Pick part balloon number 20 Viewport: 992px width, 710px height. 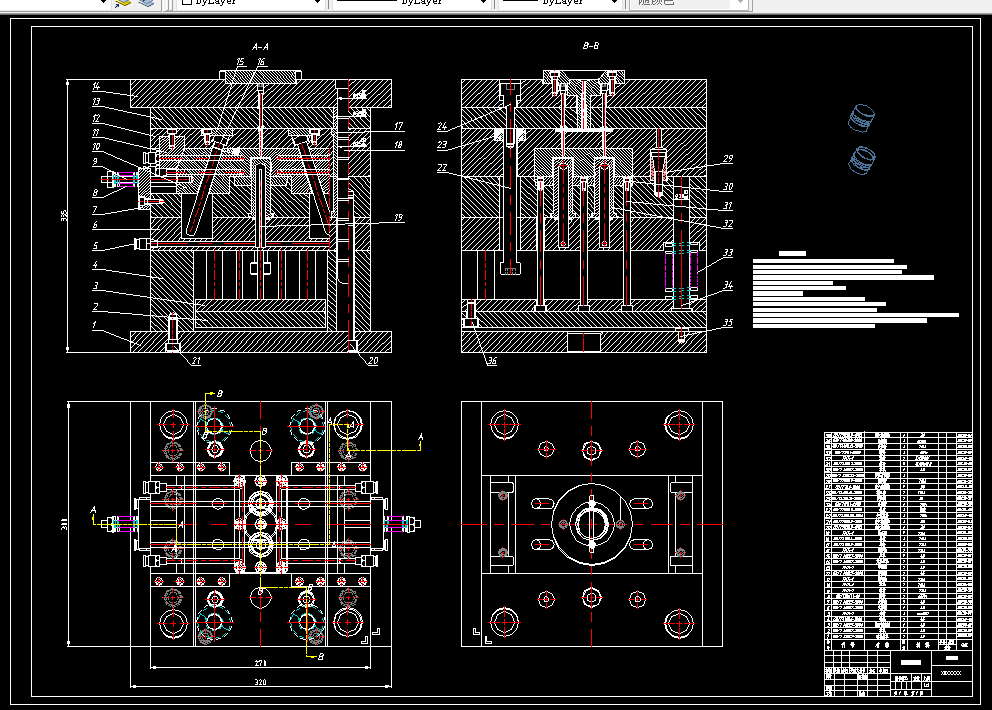point(373,361)
